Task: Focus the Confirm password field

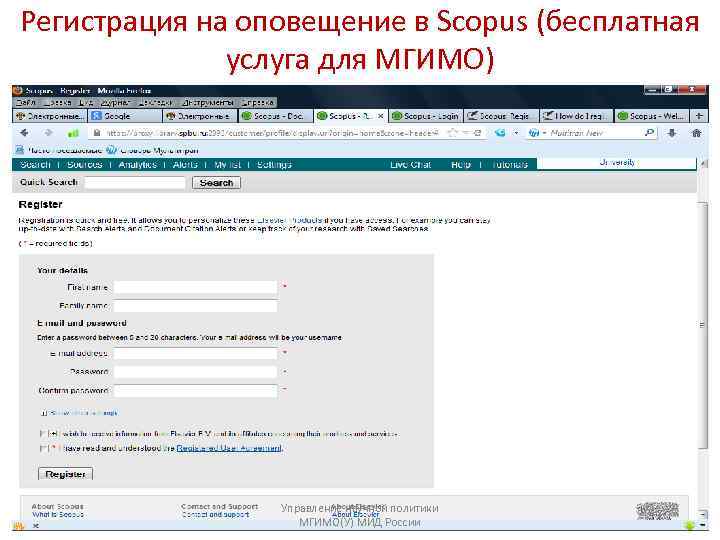Action: 196,390
